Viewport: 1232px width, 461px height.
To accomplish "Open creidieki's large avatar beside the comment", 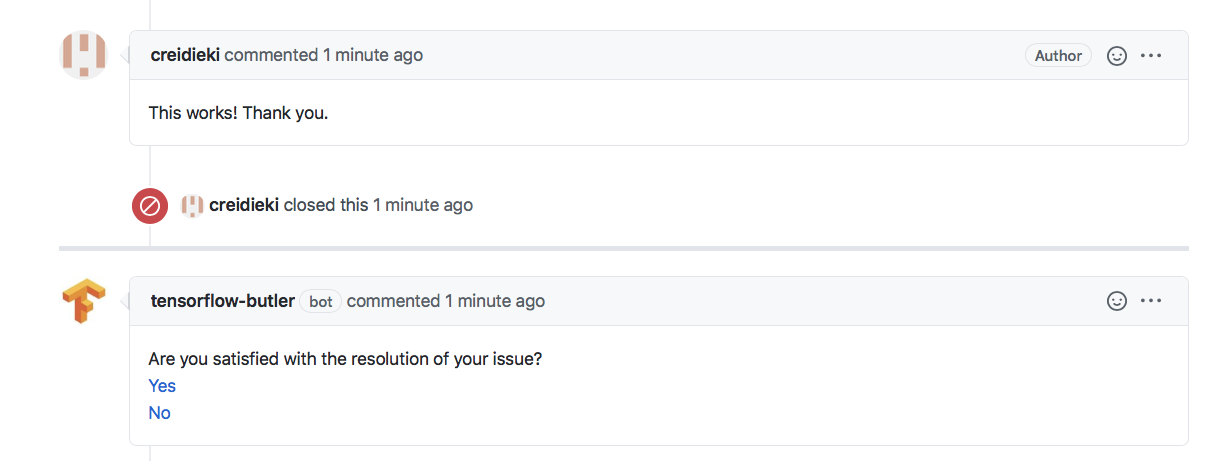I will pyautogui.click(x=83, y=55).
